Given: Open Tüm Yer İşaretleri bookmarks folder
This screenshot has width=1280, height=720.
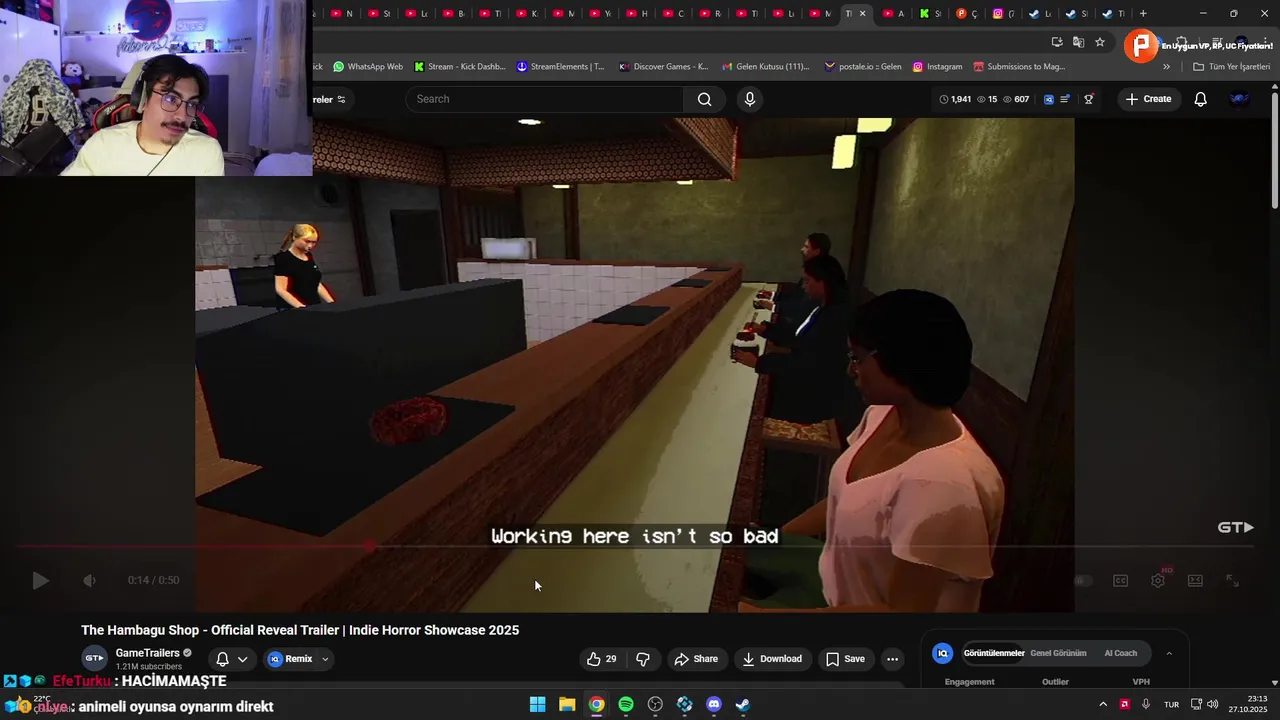Looking at the screenshot, I should click(1231, 67).
